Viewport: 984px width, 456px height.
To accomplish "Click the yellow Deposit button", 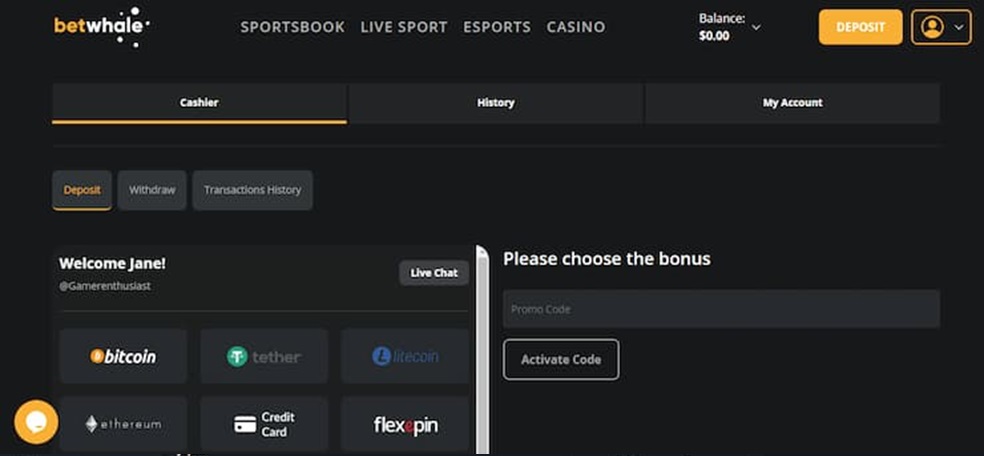I will point(860,27).
